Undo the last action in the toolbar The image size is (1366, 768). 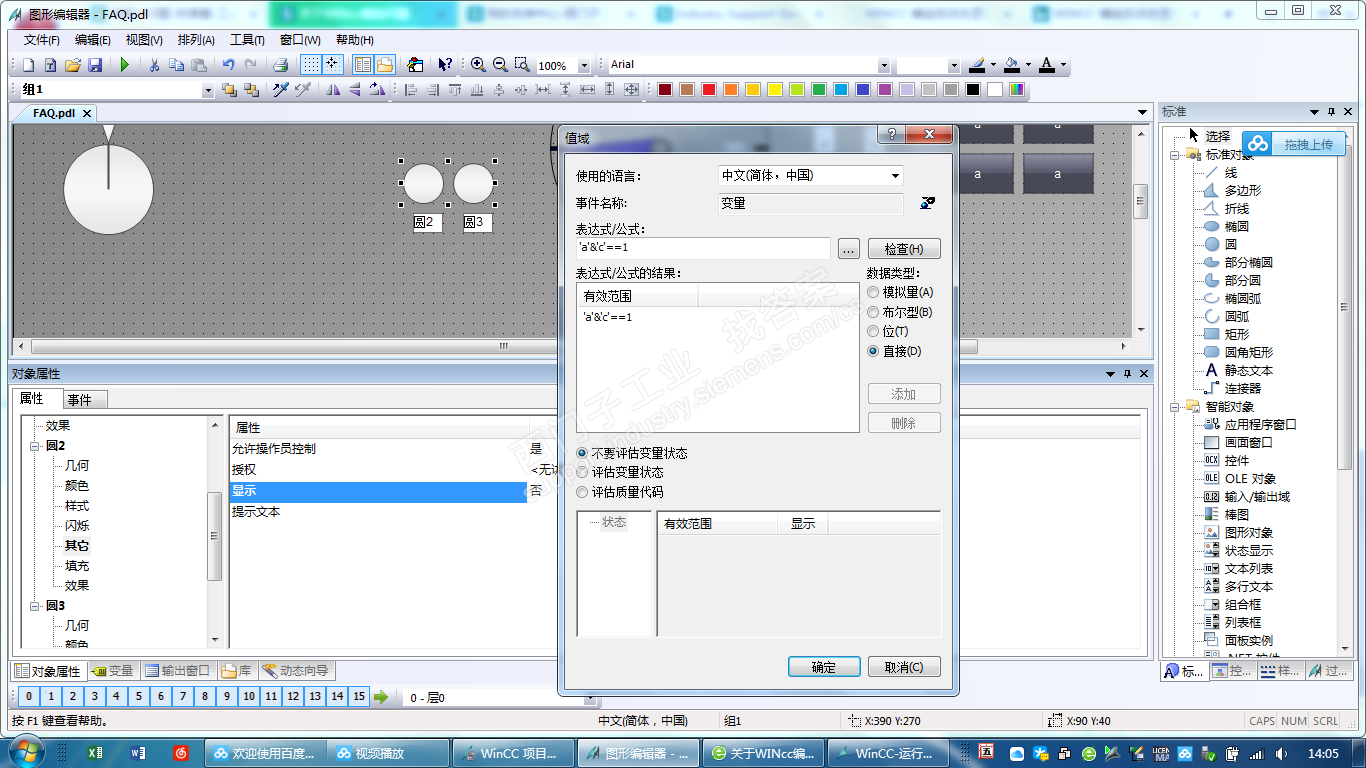[x=229, y=65]
